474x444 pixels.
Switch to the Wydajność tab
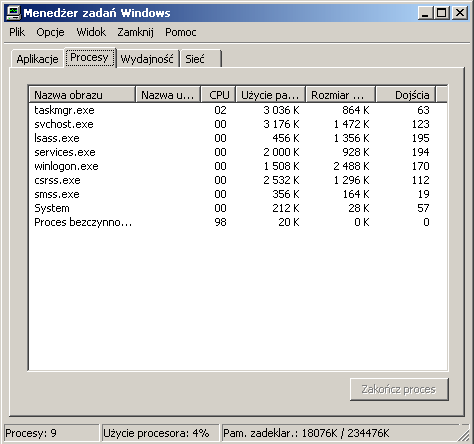point(147,59)
